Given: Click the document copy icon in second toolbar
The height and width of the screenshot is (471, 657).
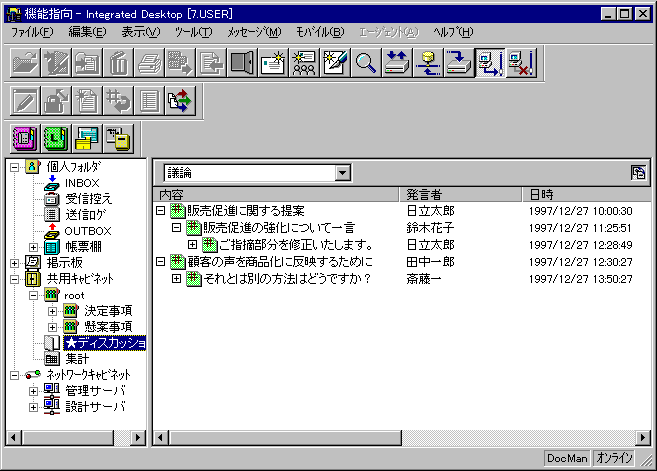Looking at the screenshot, I should coord(87,101).
